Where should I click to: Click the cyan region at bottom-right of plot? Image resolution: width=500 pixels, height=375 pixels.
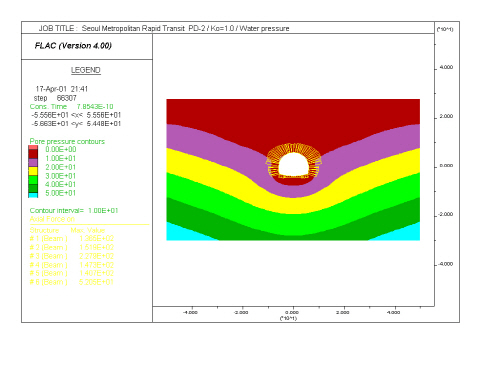405,233
